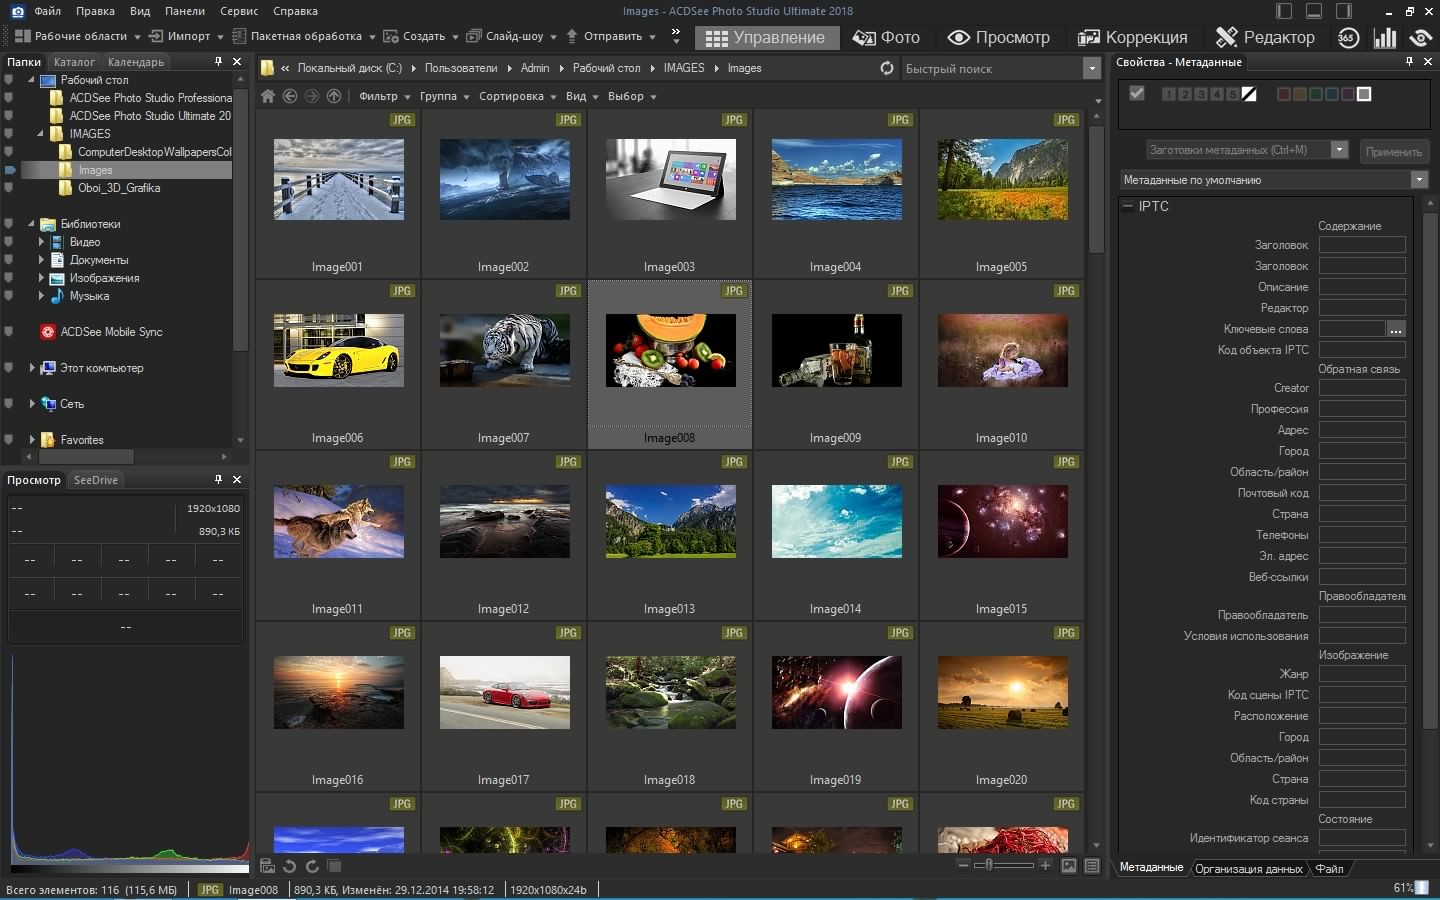Rotate image left with counterclockwise icon

click(x=289, y=866)
